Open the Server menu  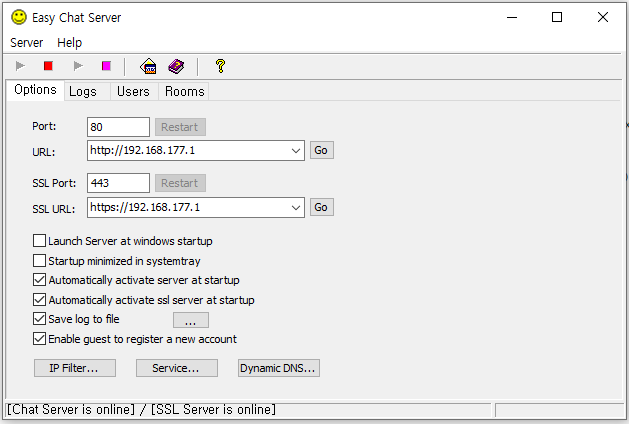26,43
